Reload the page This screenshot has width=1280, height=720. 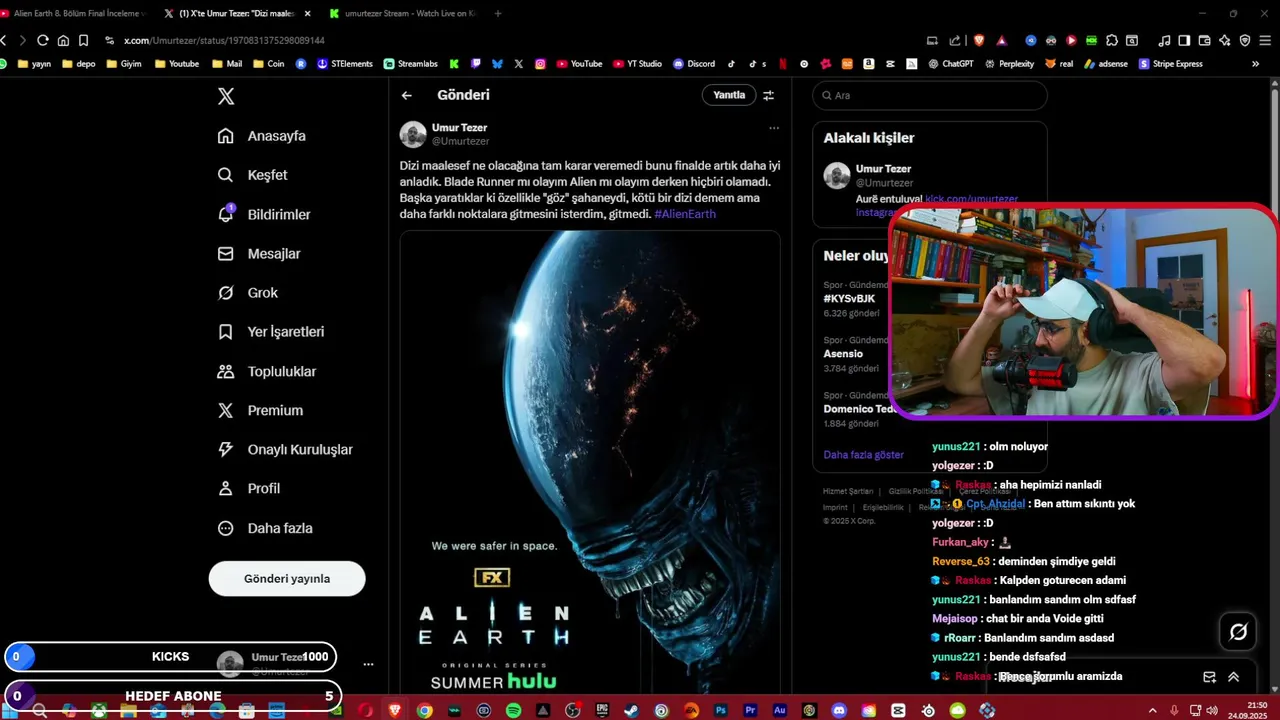[43, 40]
